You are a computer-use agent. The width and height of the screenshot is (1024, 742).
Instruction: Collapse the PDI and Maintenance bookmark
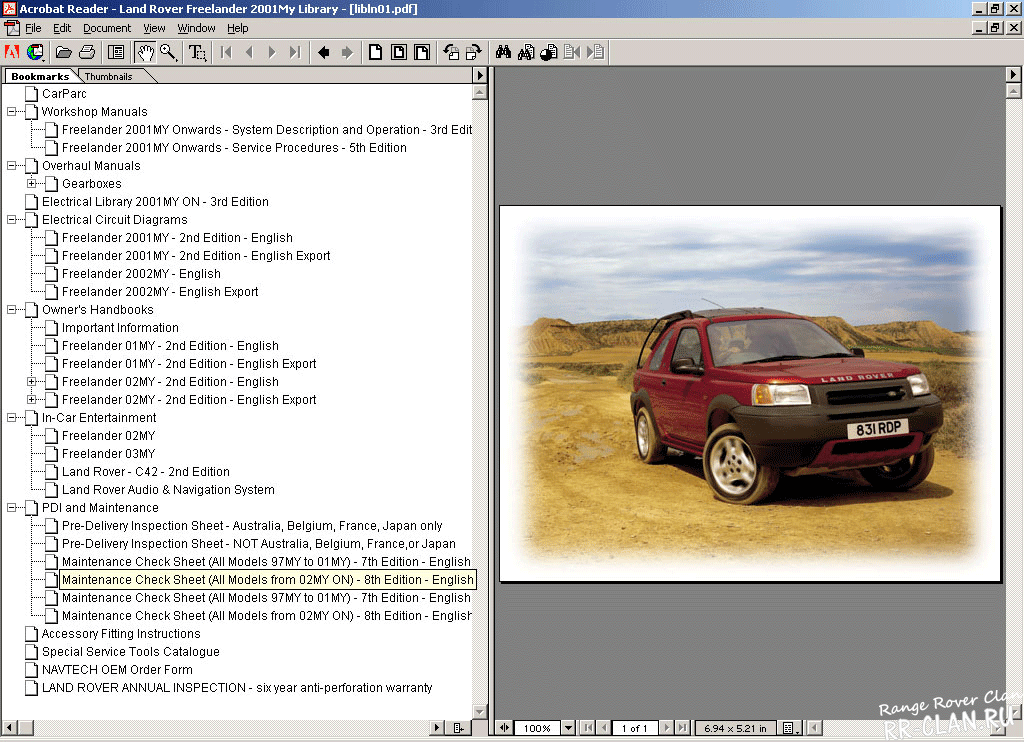point(12,508)
